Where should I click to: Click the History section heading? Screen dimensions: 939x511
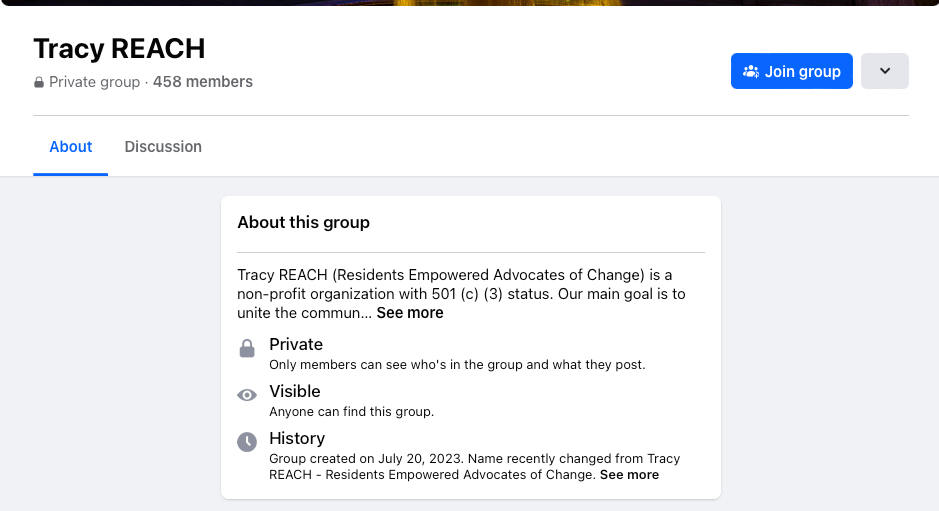pos(297,438)
